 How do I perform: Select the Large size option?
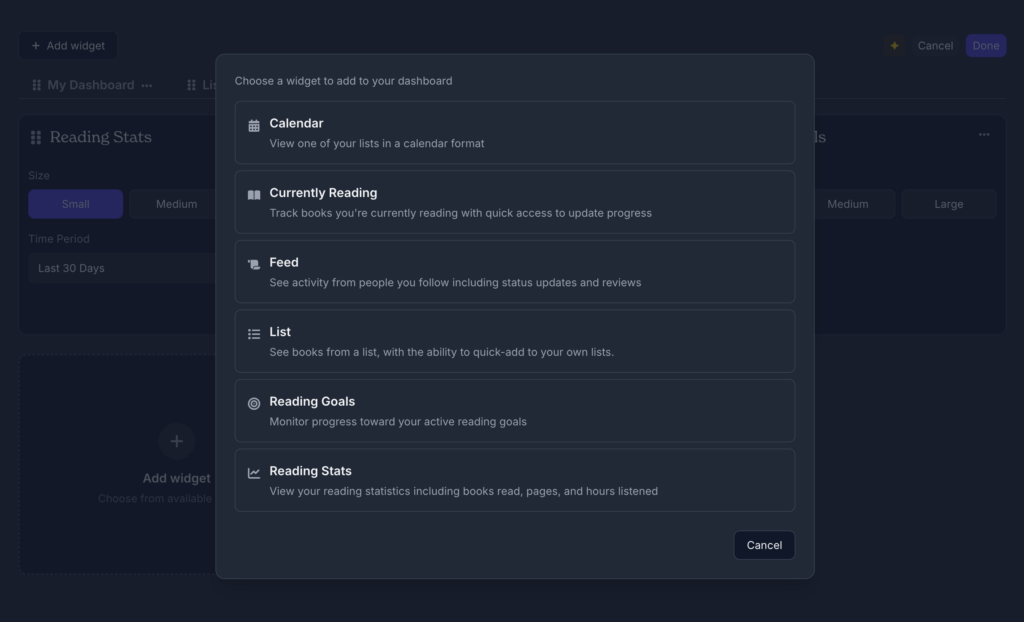click(x=948, y=204)
